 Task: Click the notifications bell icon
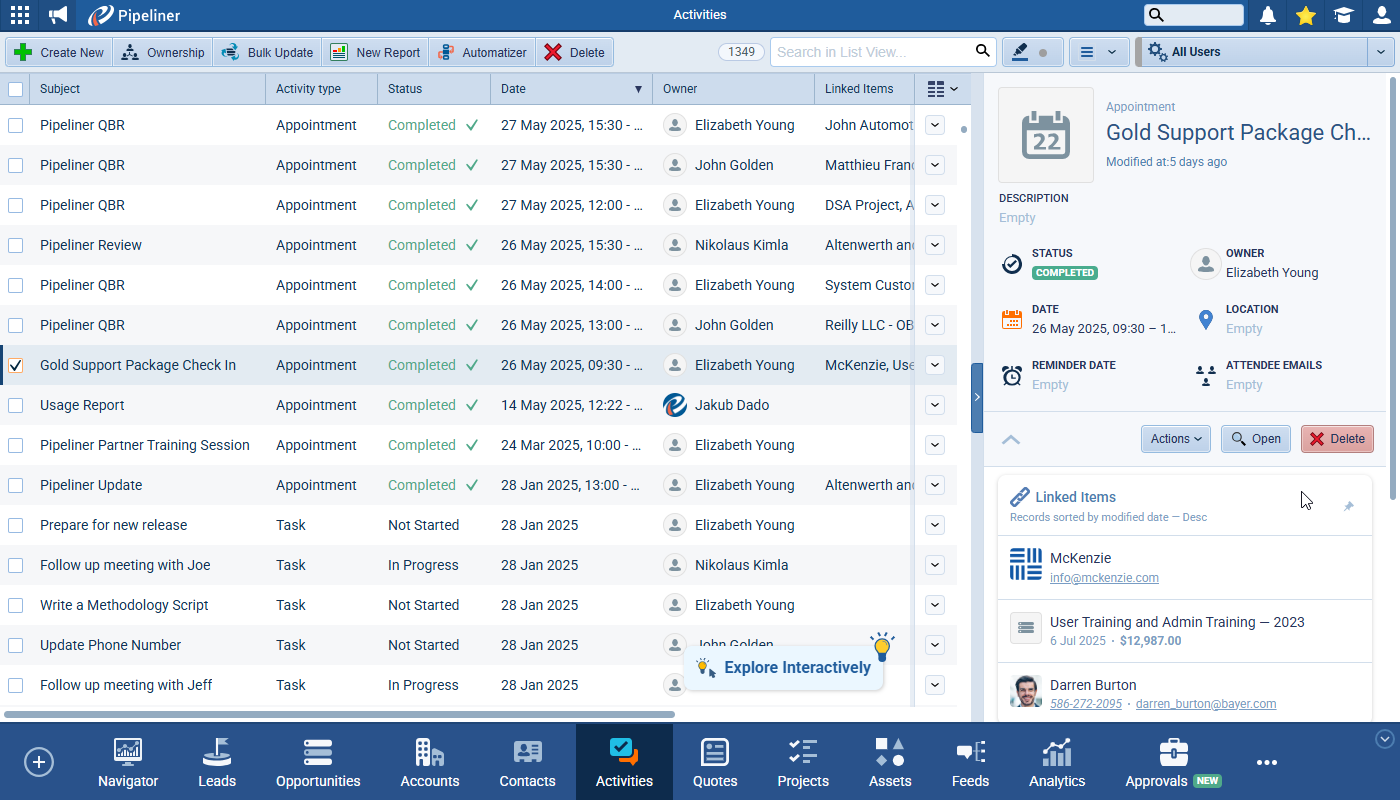pyautogui.click(x=1268, y=15)
